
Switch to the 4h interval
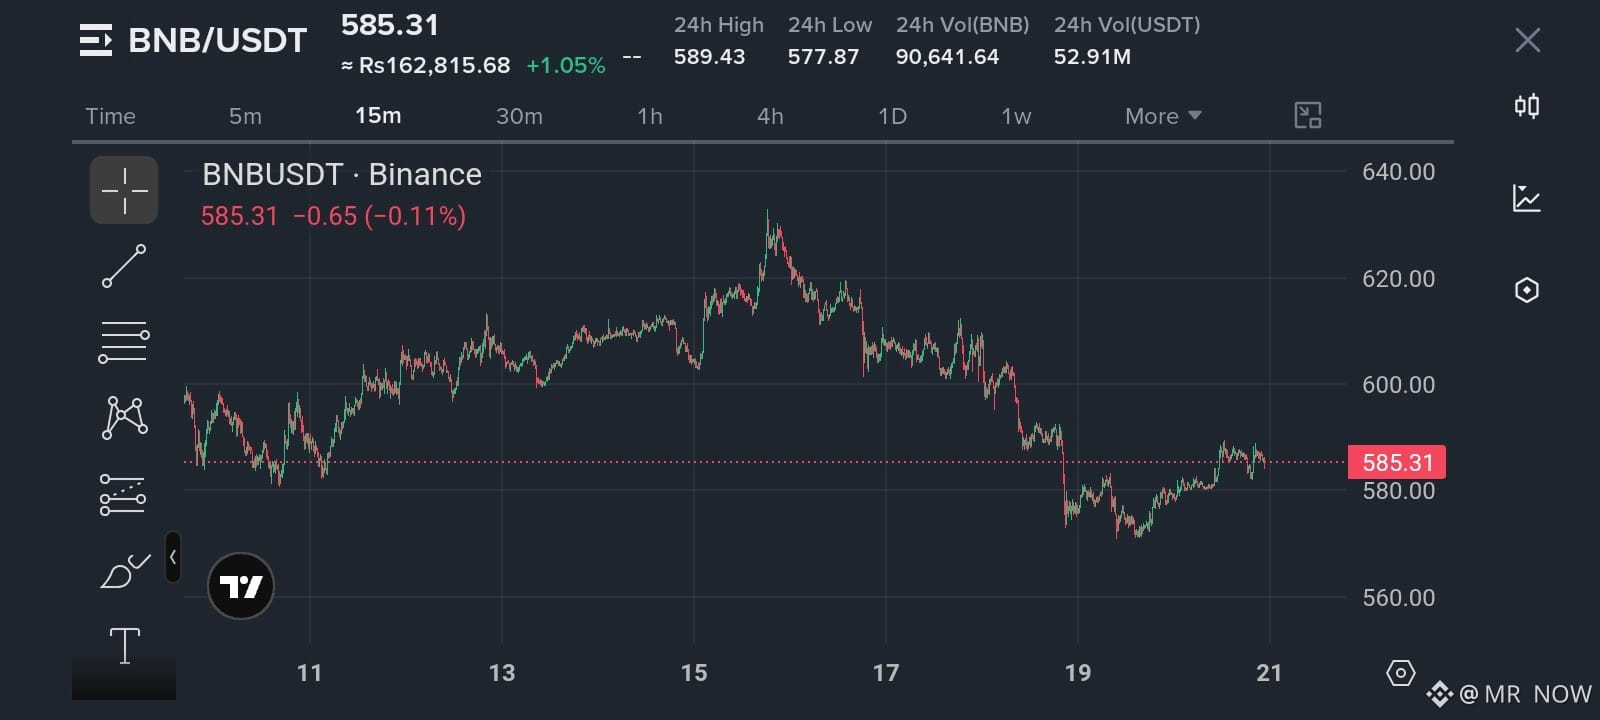click(770, 116)
